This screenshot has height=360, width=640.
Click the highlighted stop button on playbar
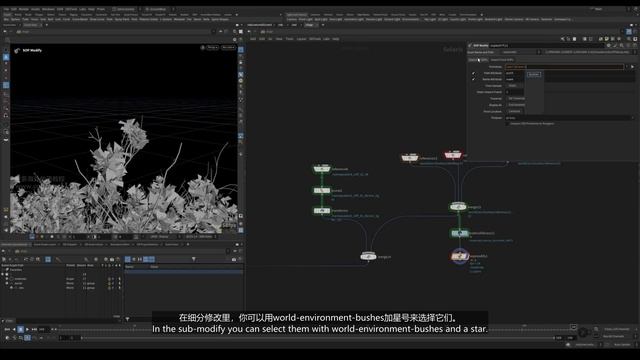click(20, 329)
